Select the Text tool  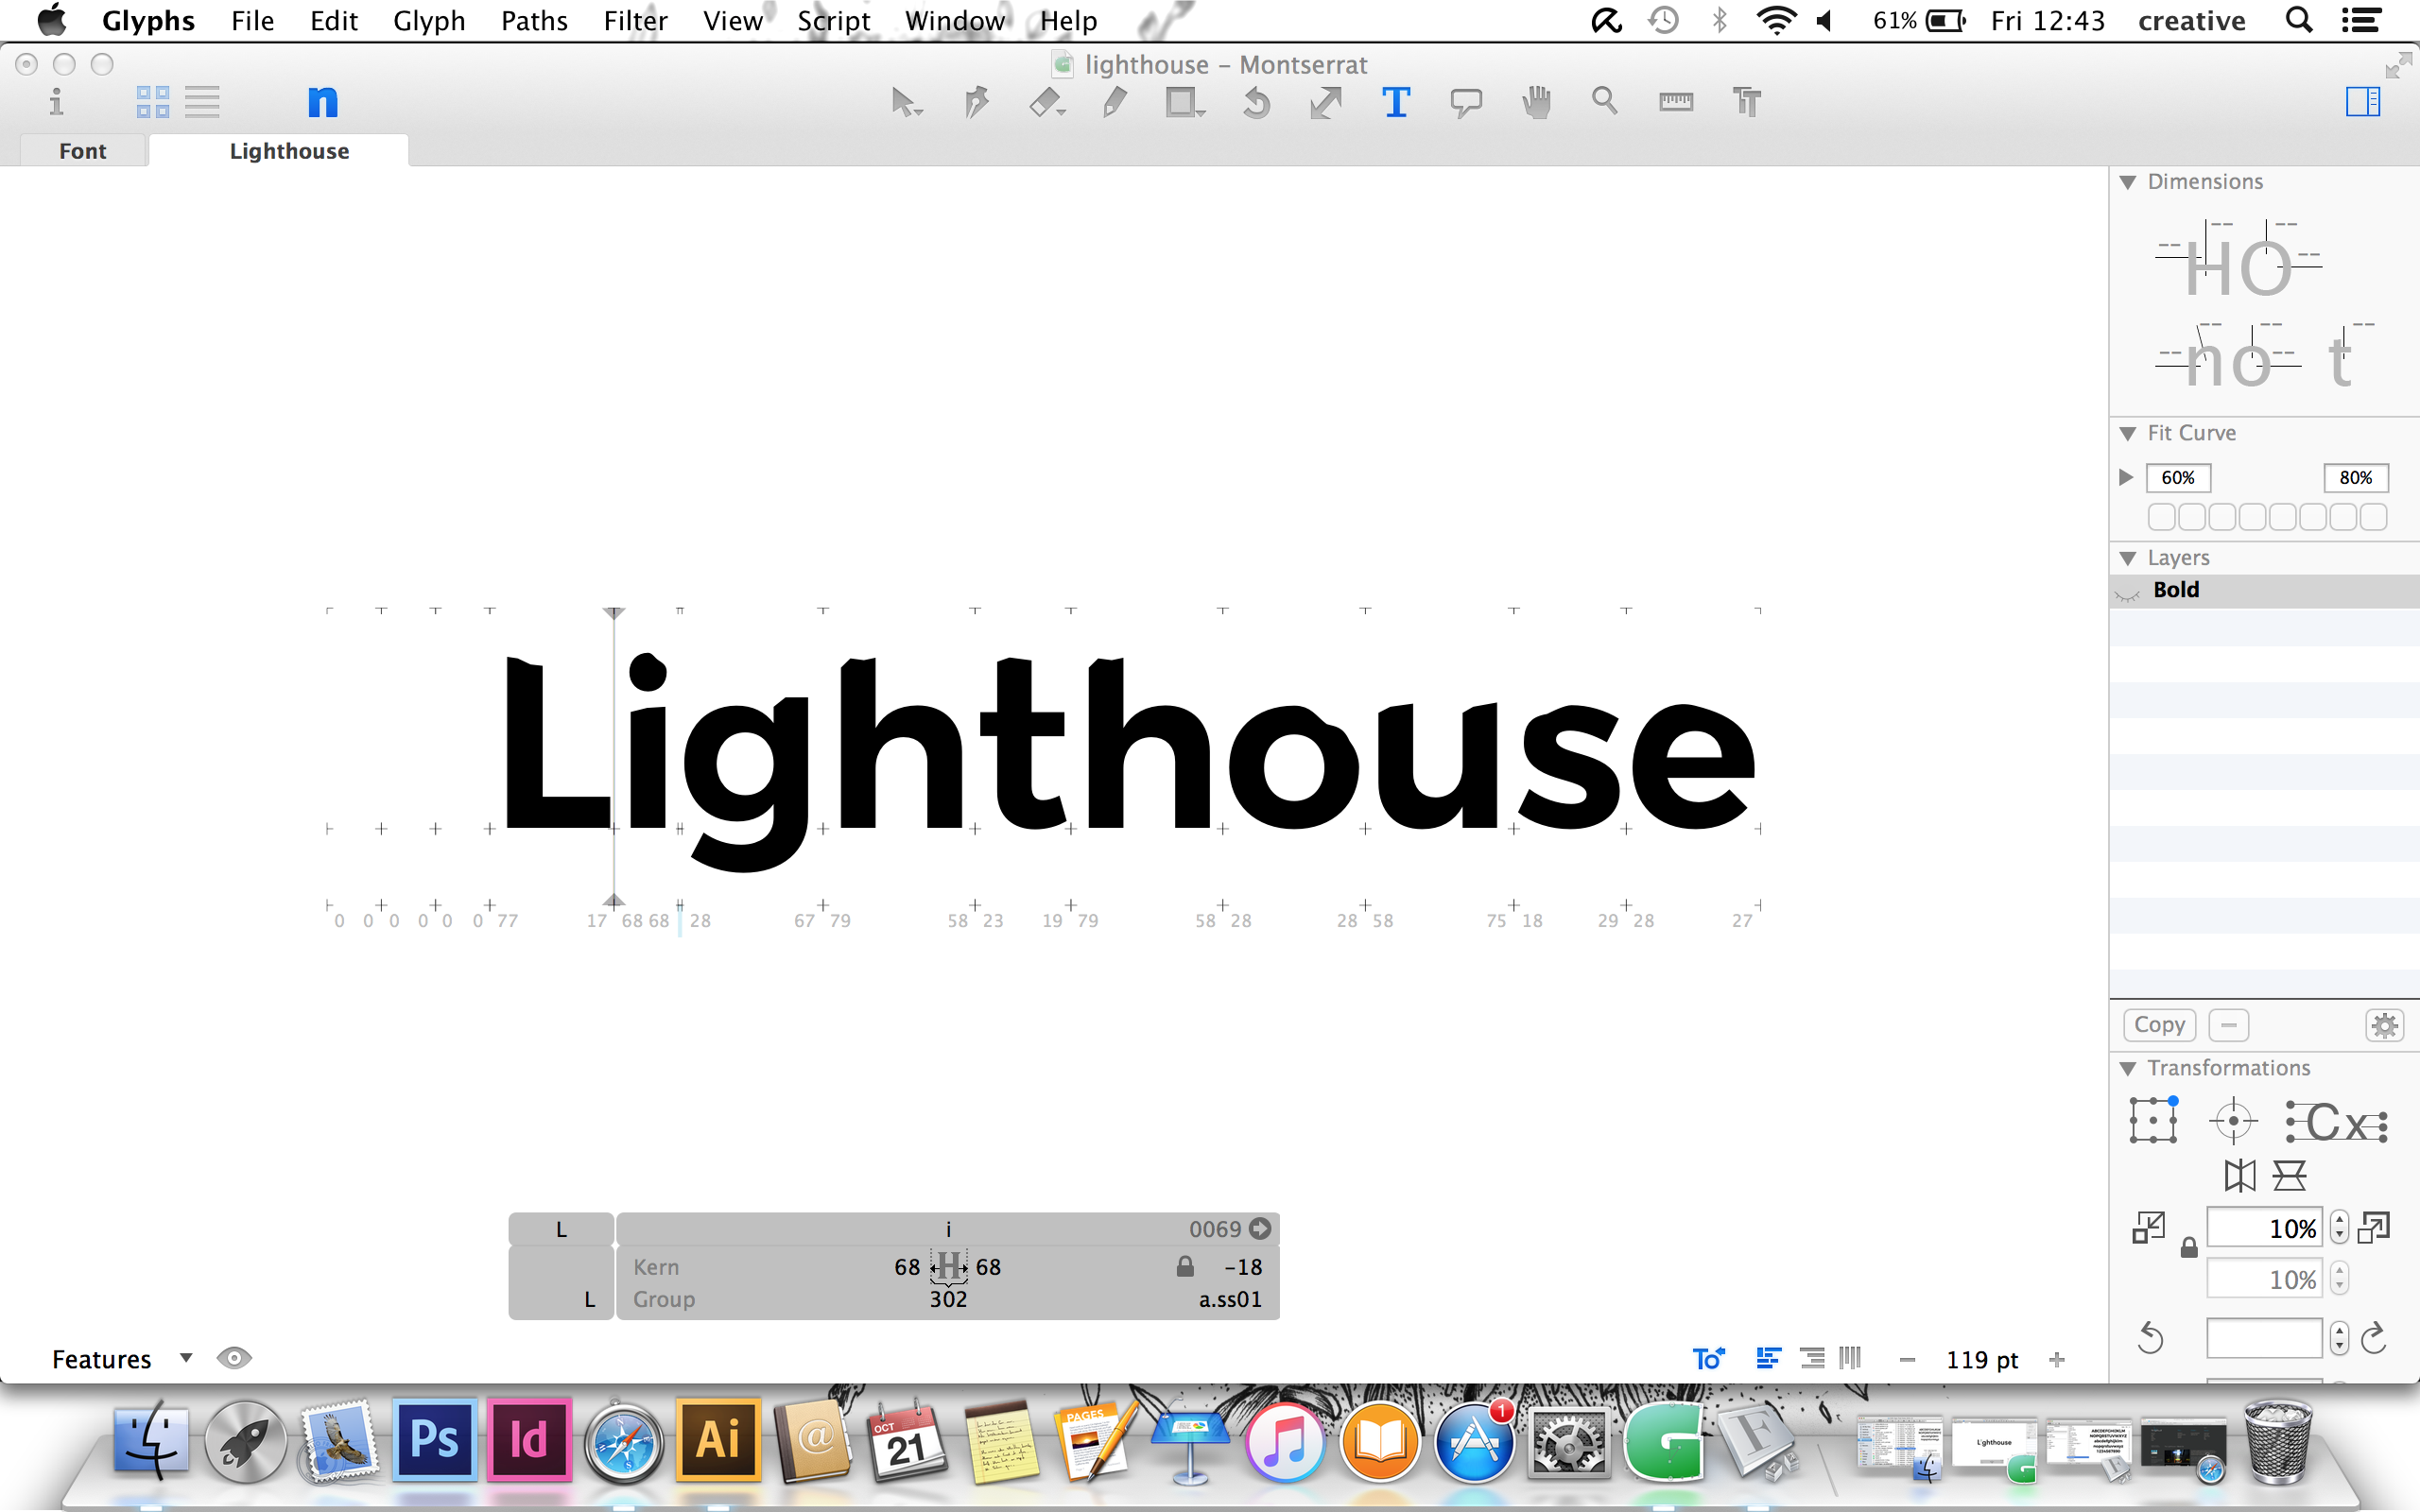tap(1396, 102)
